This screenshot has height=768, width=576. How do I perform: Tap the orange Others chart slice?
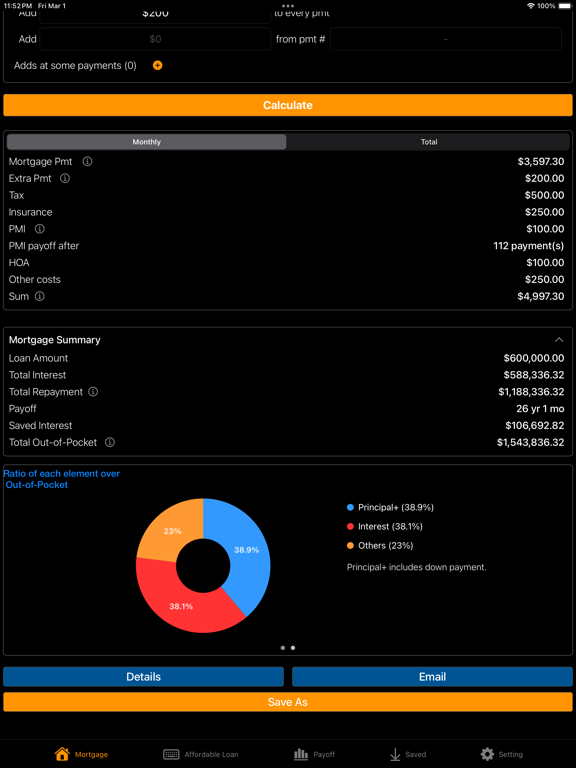tap(172, 530)
